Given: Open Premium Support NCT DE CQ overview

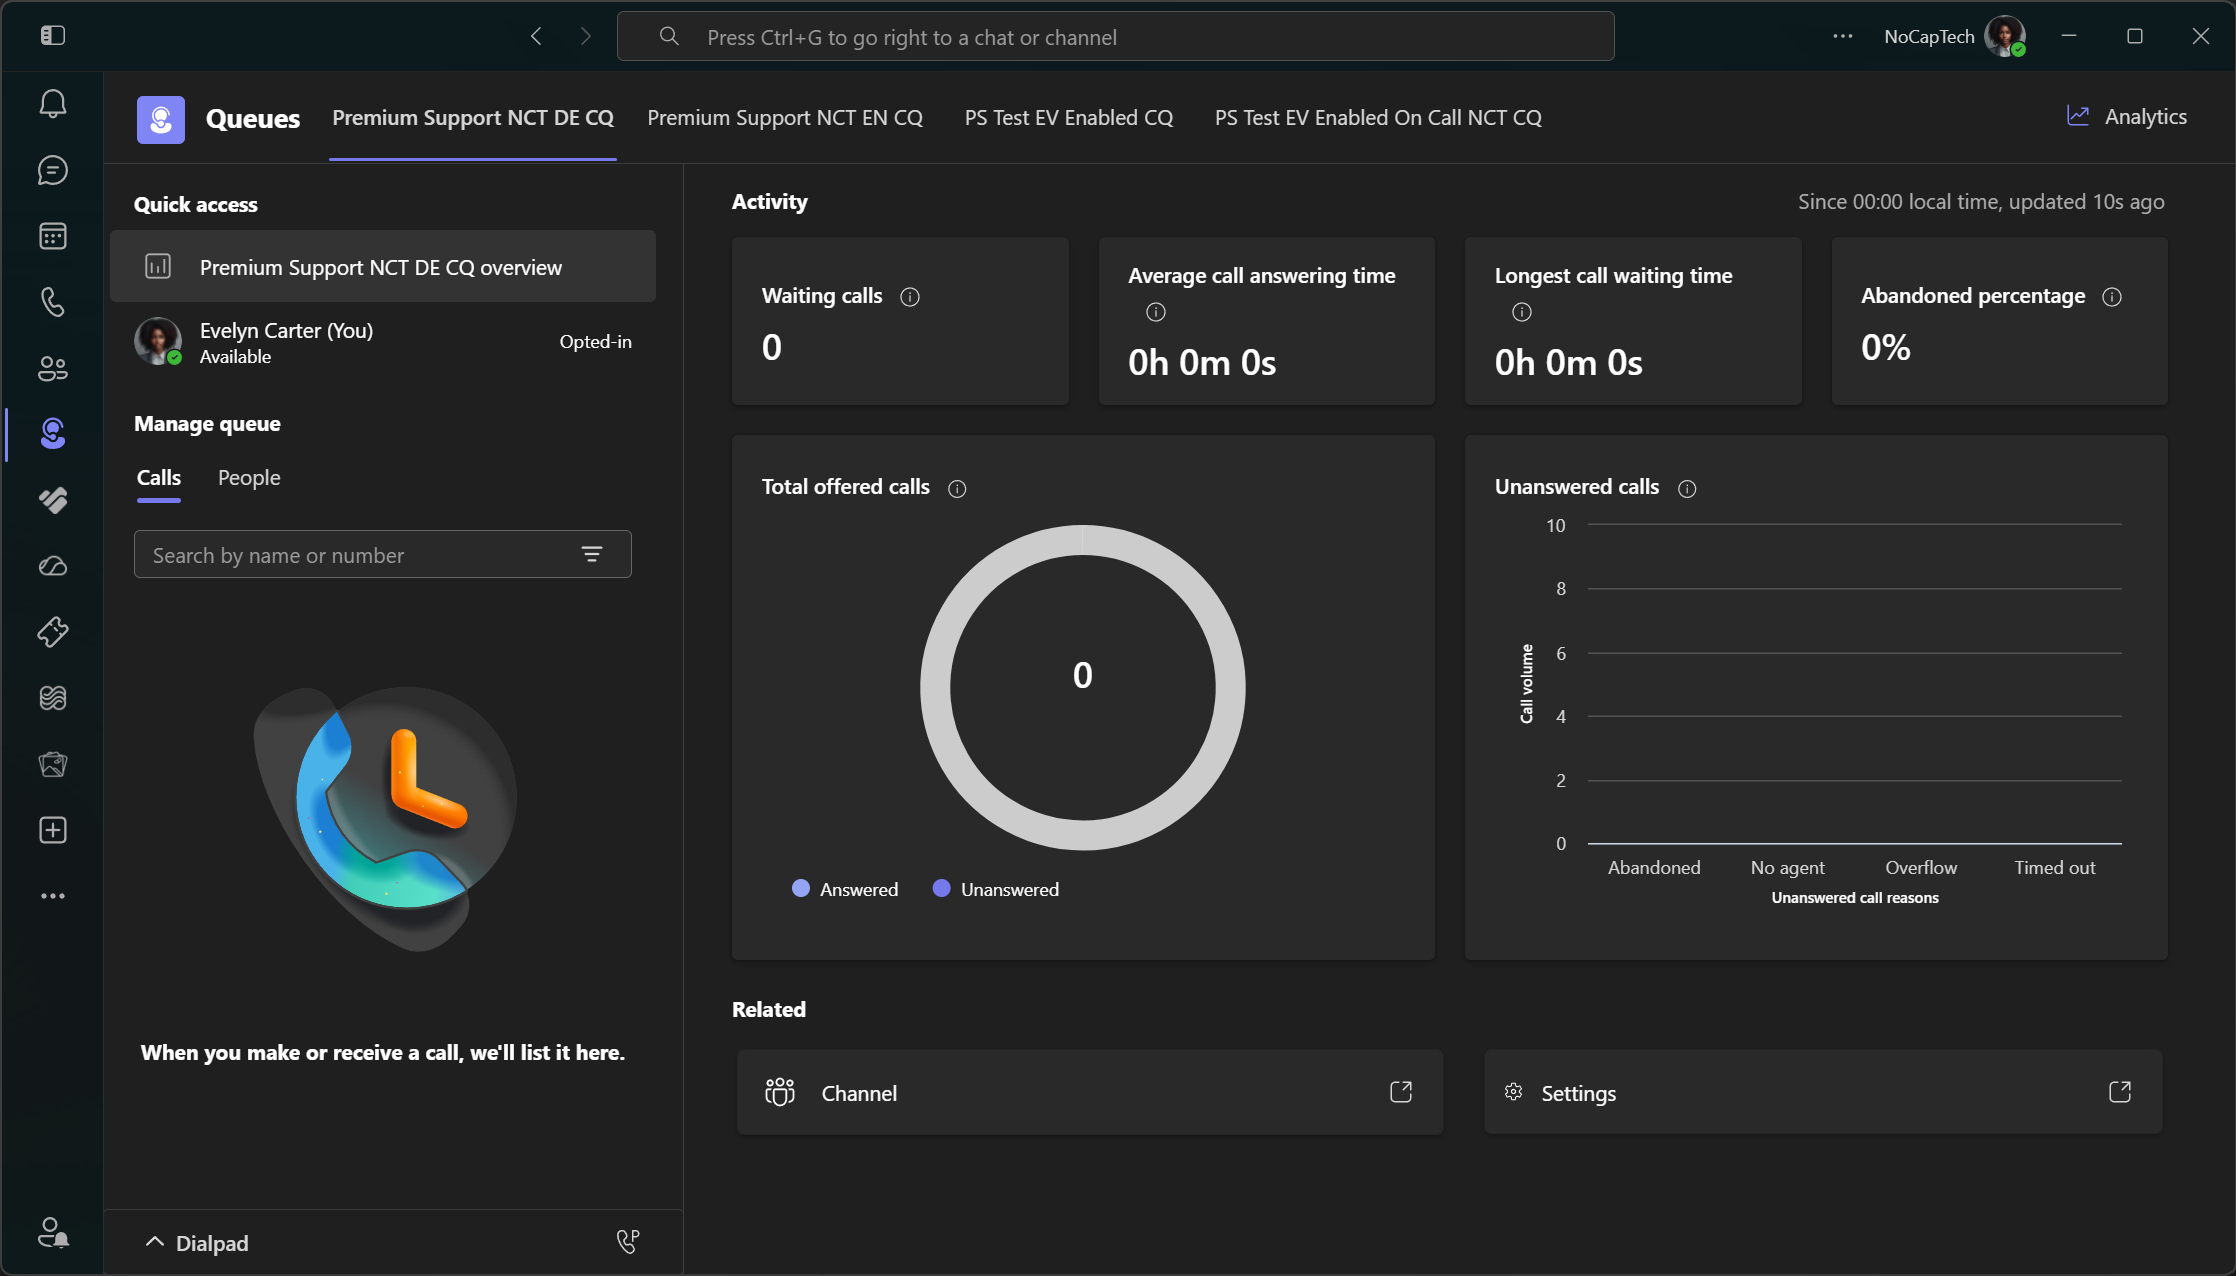Looking at the screenshot, I should pyautogui.click(x=383, y=267).
